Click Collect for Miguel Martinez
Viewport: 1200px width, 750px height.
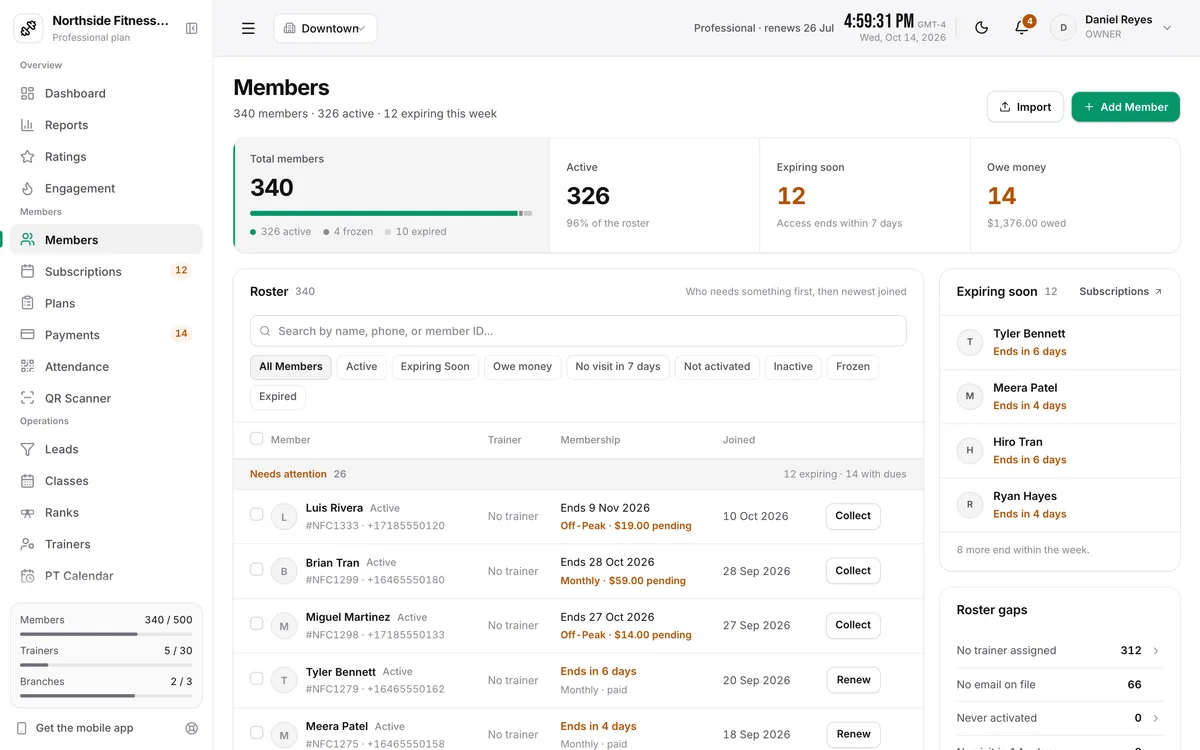click(x=853, y=625)
